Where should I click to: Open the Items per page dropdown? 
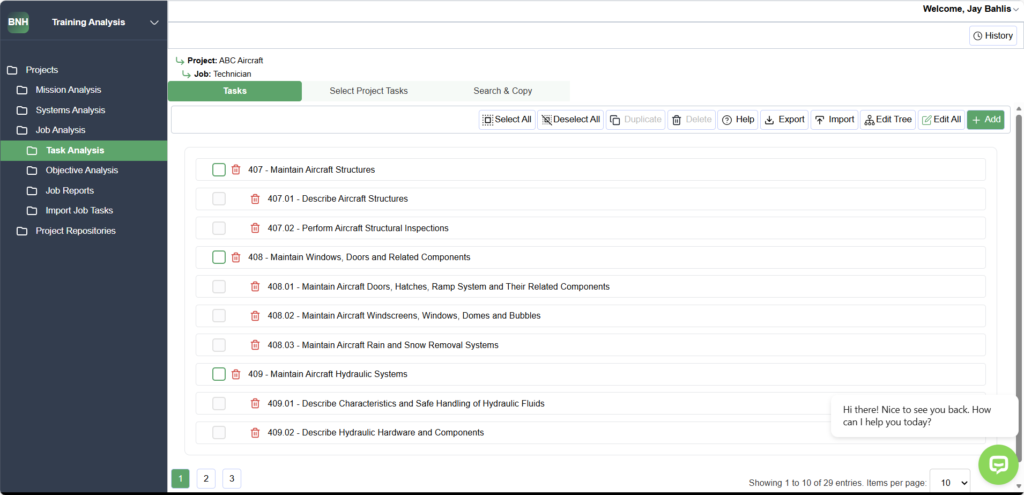tap(949, 482)
